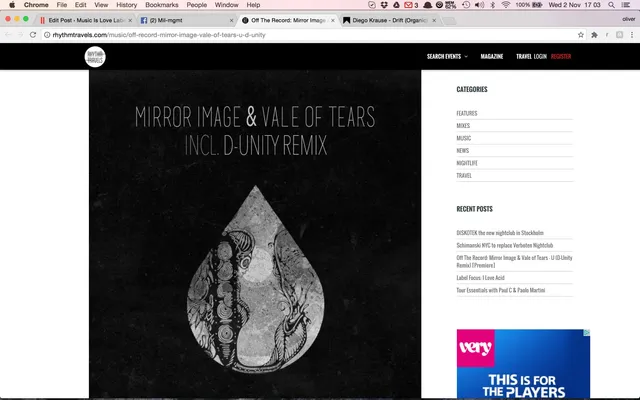The height and width of the screenshot is (400, 640).
Task: Click the oliver profile button
Action: click(x=628, y=19)
